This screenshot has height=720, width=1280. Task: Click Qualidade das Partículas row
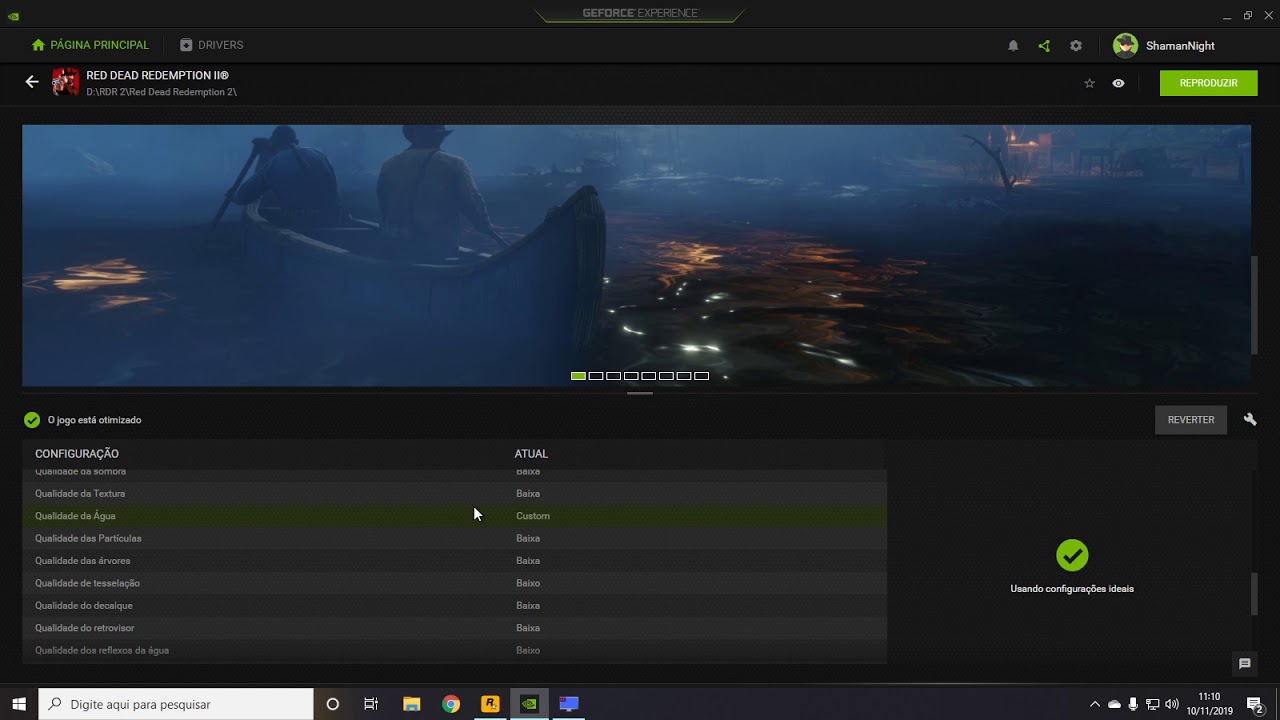(455, 538)
